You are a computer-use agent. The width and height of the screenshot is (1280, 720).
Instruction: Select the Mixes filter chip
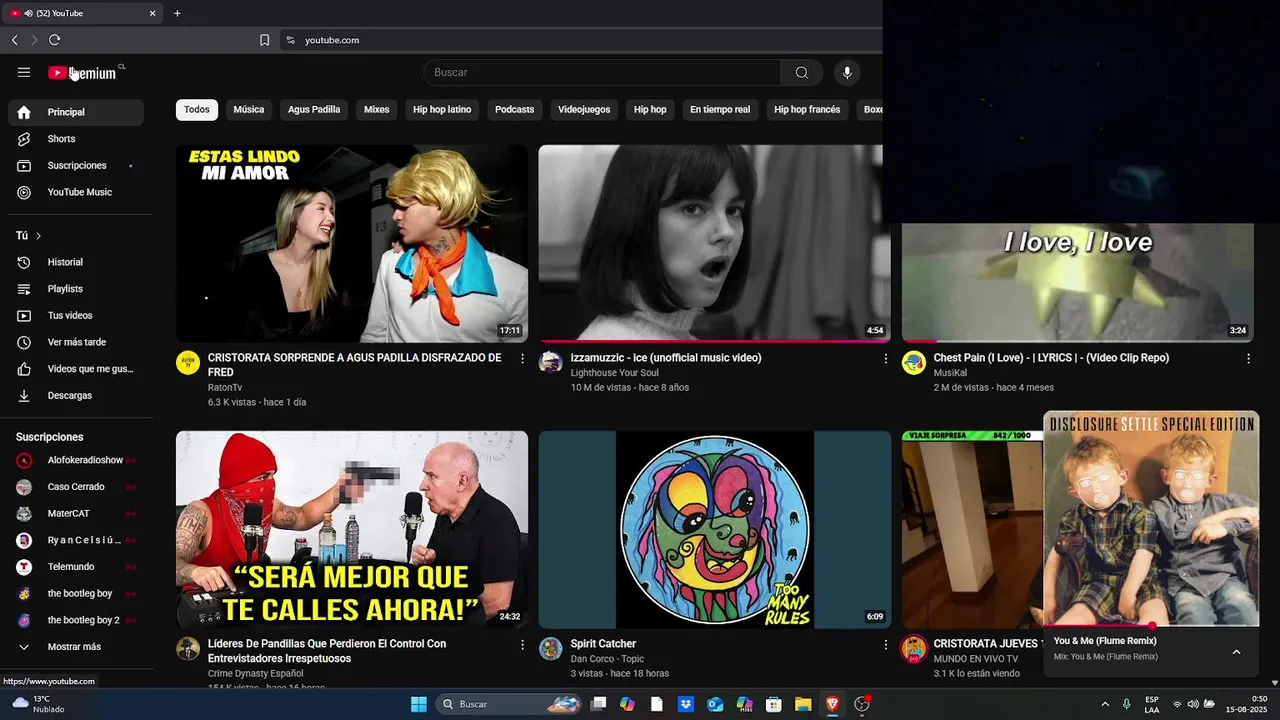[377, 110]
